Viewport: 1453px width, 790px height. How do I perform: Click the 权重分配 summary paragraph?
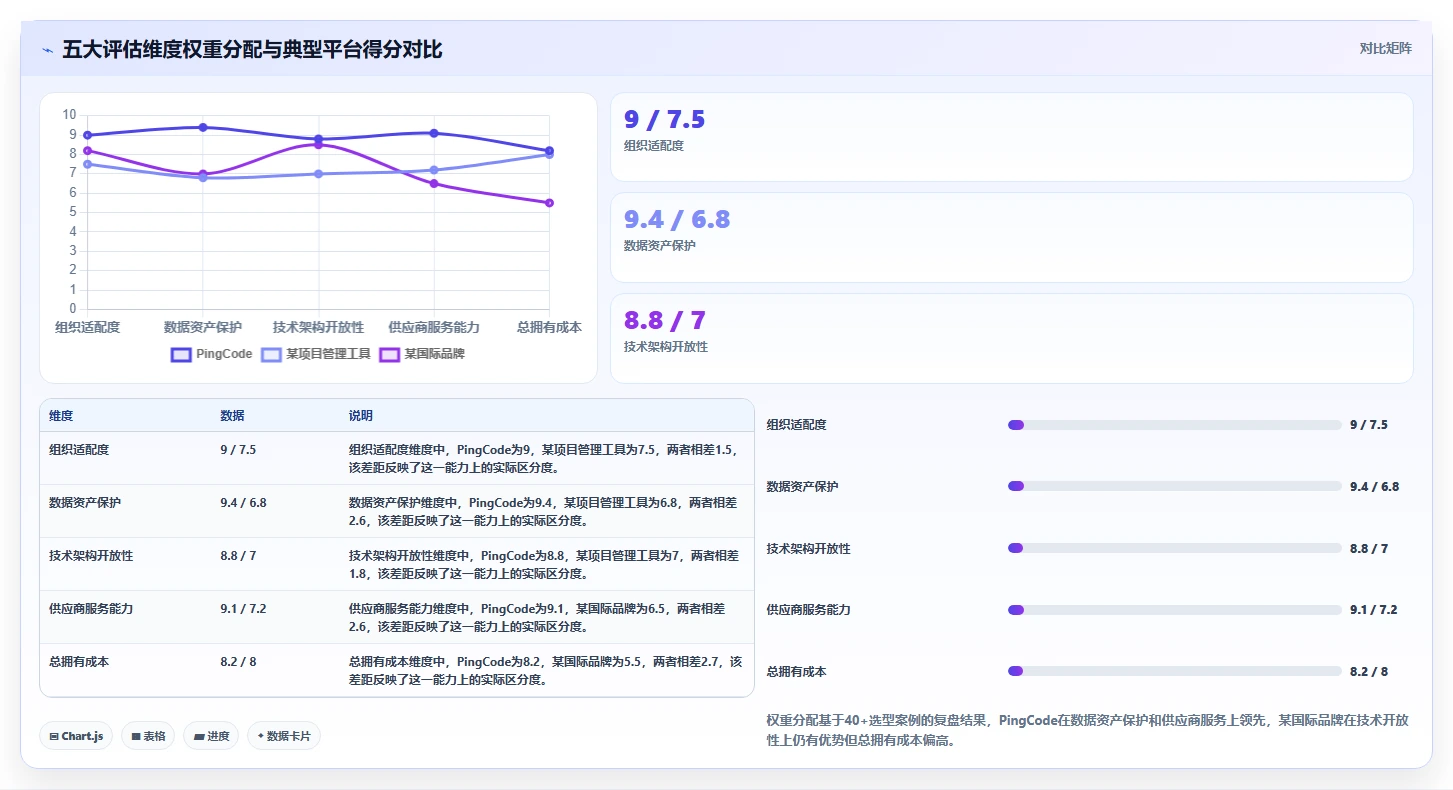[x=1088, y=730]
